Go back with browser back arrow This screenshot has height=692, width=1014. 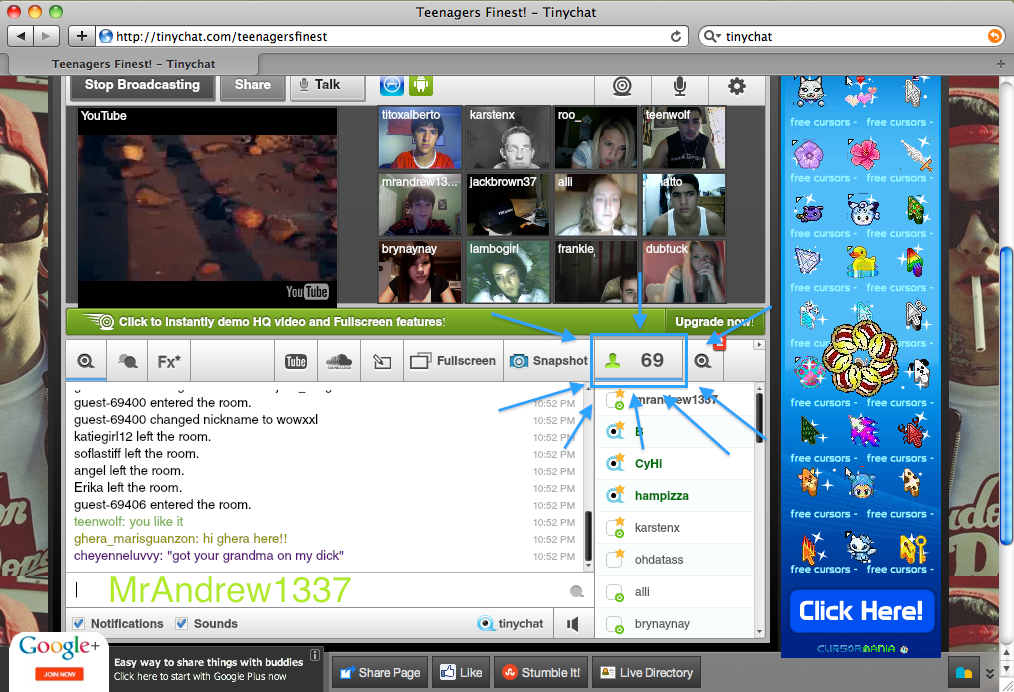click(21, 36)
